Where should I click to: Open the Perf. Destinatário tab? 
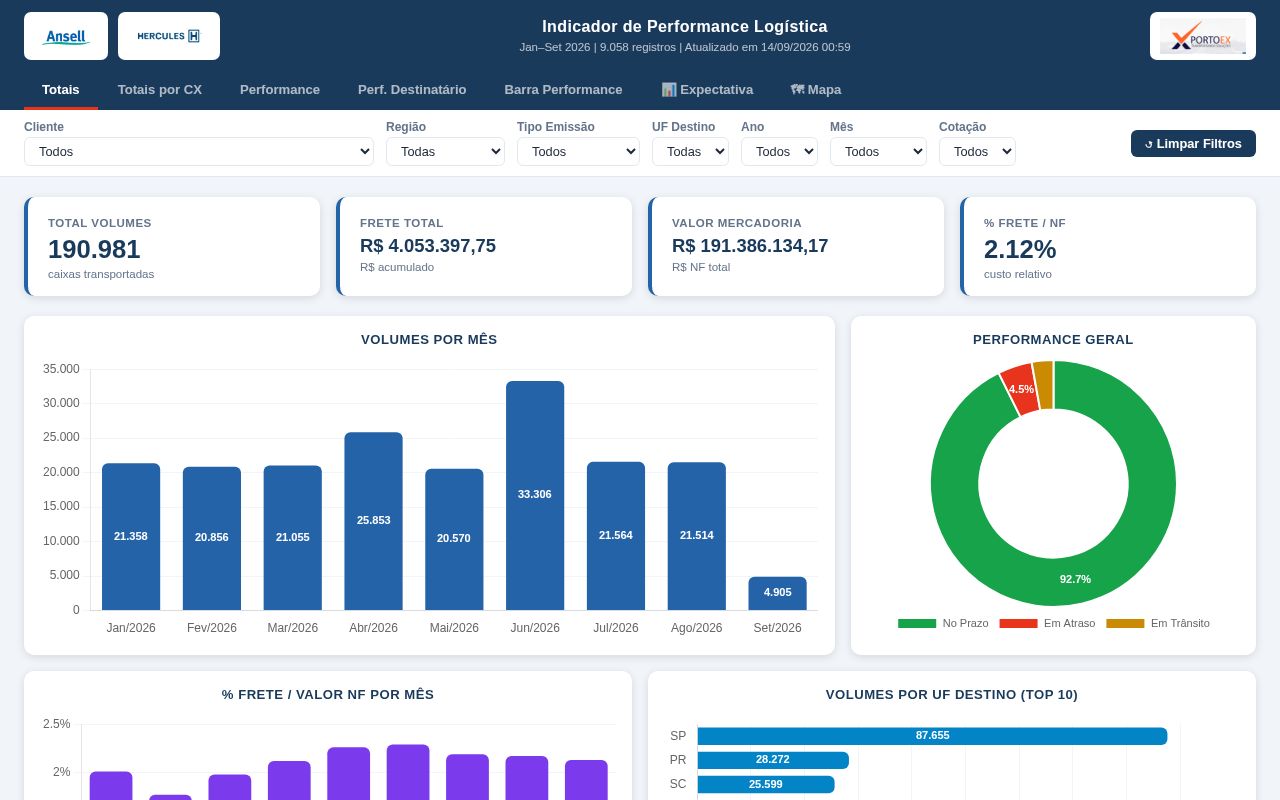[x=412, y=89]
